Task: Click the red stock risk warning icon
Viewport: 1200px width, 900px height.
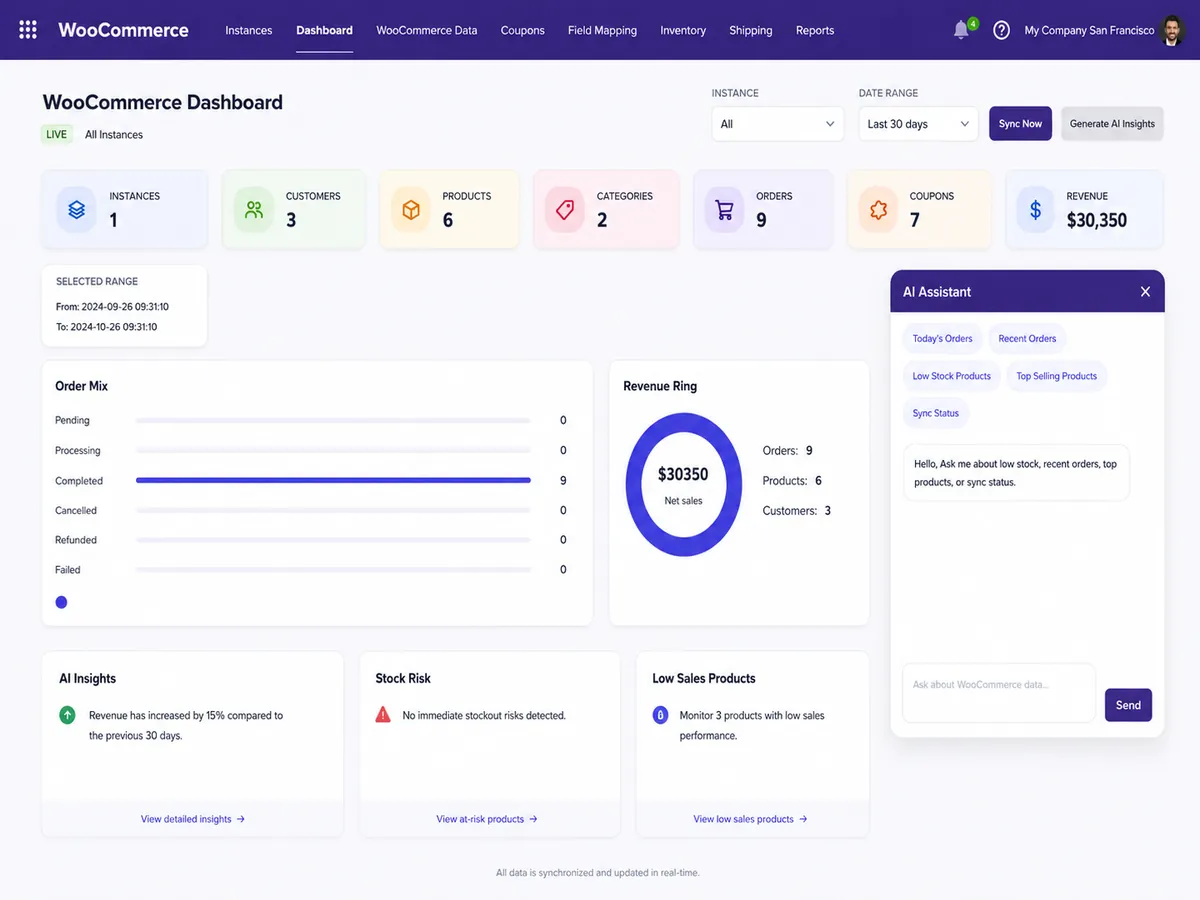Action: 383,715
